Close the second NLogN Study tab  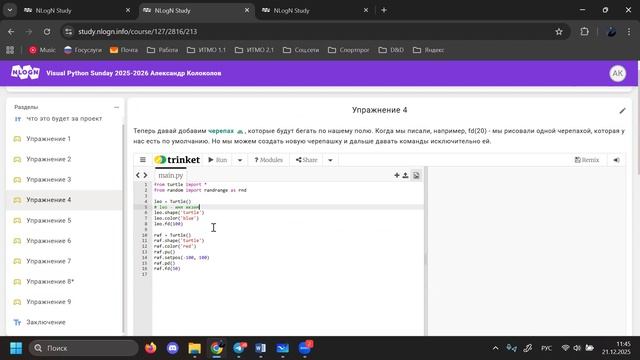pyautogui.click(x=247, y=11)
